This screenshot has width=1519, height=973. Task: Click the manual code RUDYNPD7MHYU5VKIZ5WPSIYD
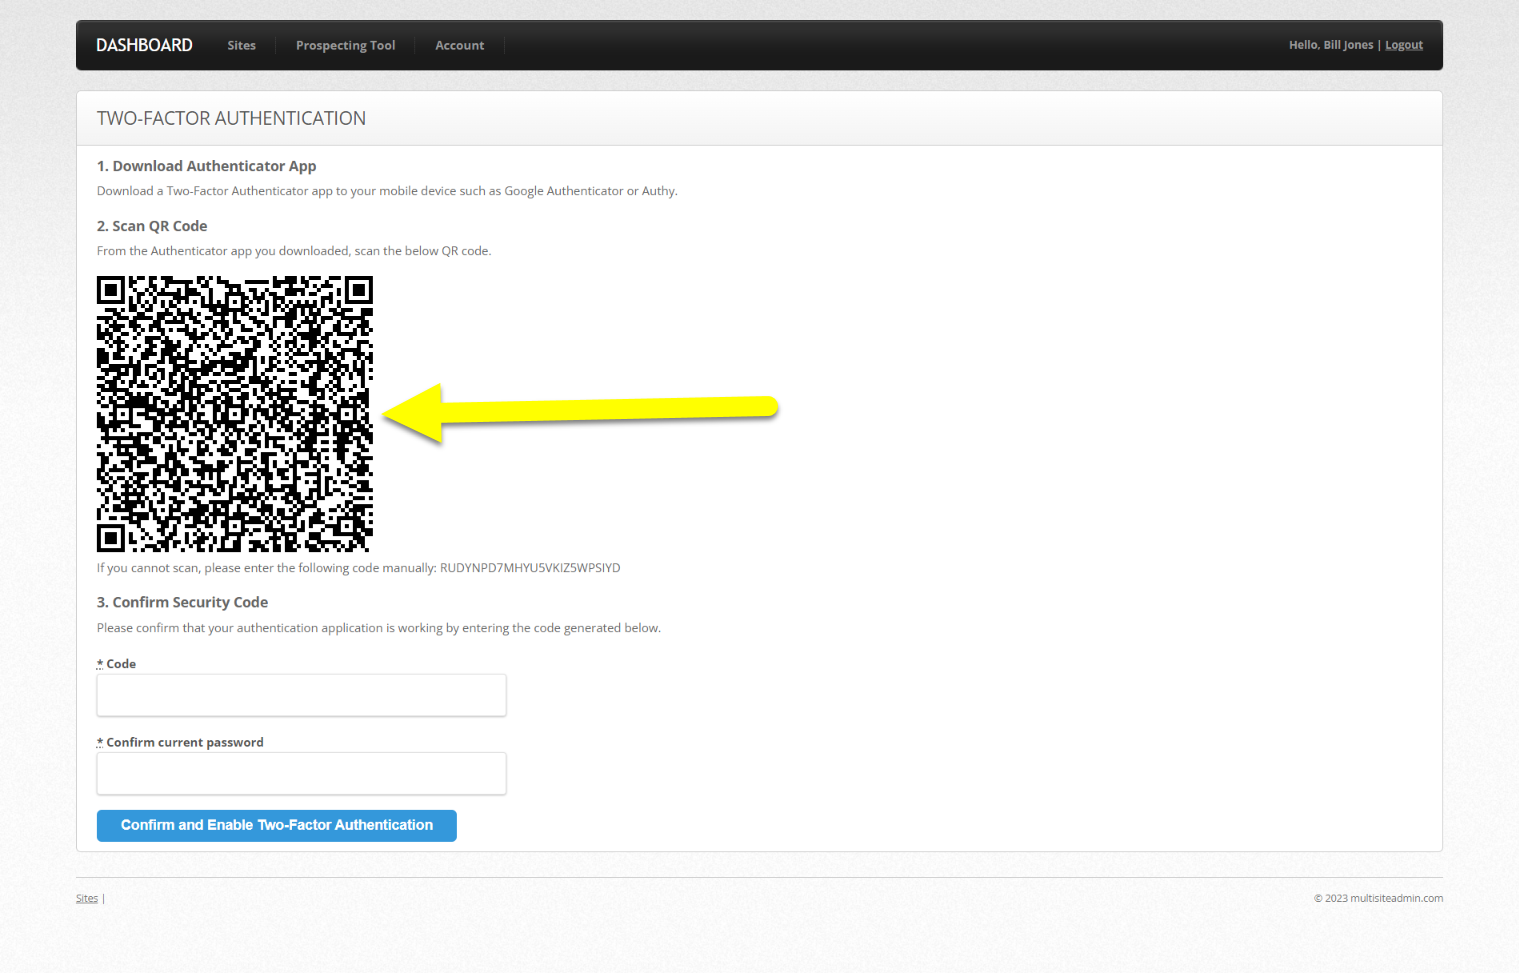pos(530,568)
